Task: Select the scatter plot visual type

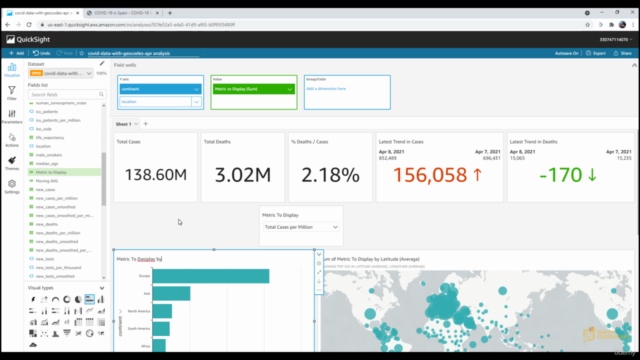Action: pyautogui.click(x=44, y=333)
